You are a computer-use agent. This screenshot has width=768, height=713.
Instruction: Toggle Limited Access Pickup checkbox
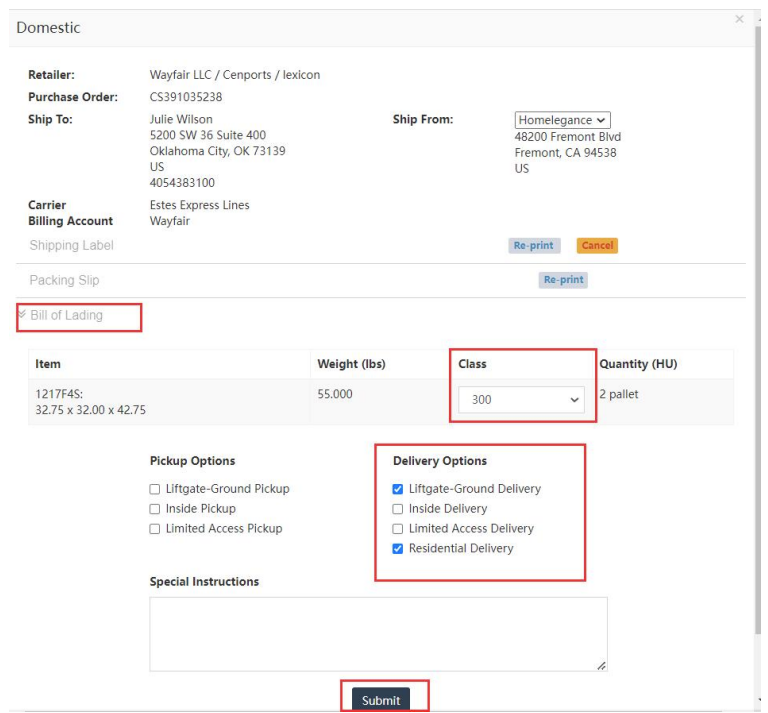pos(155,529)
